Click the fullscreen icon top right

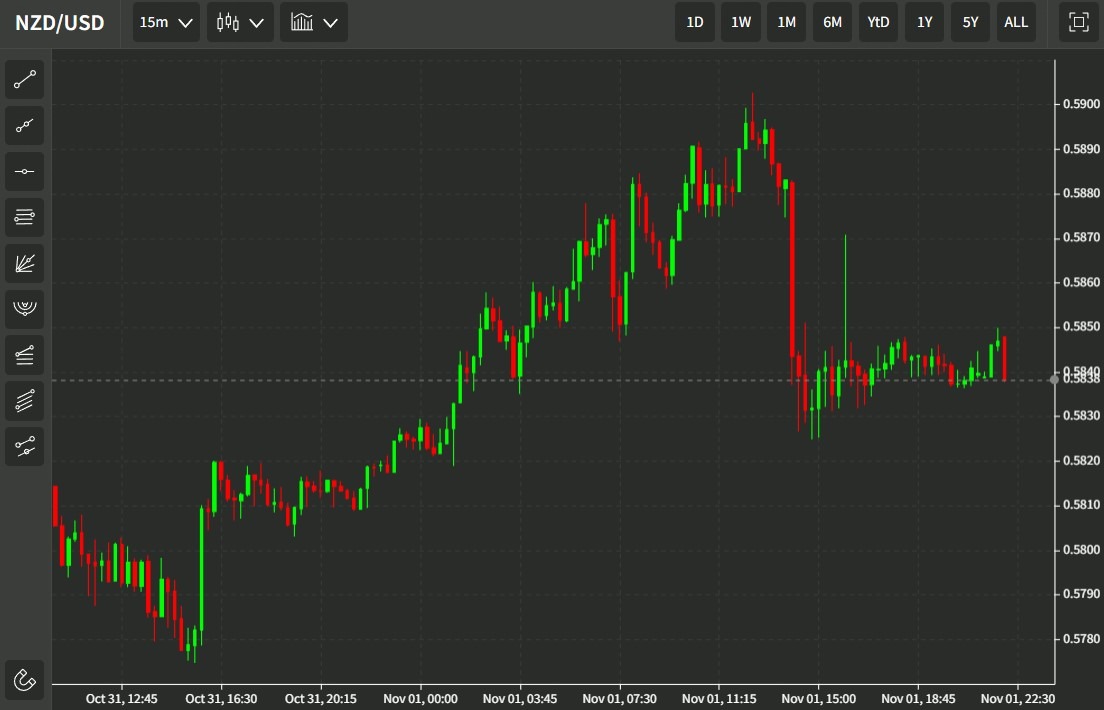click(x=1078, y=21)
